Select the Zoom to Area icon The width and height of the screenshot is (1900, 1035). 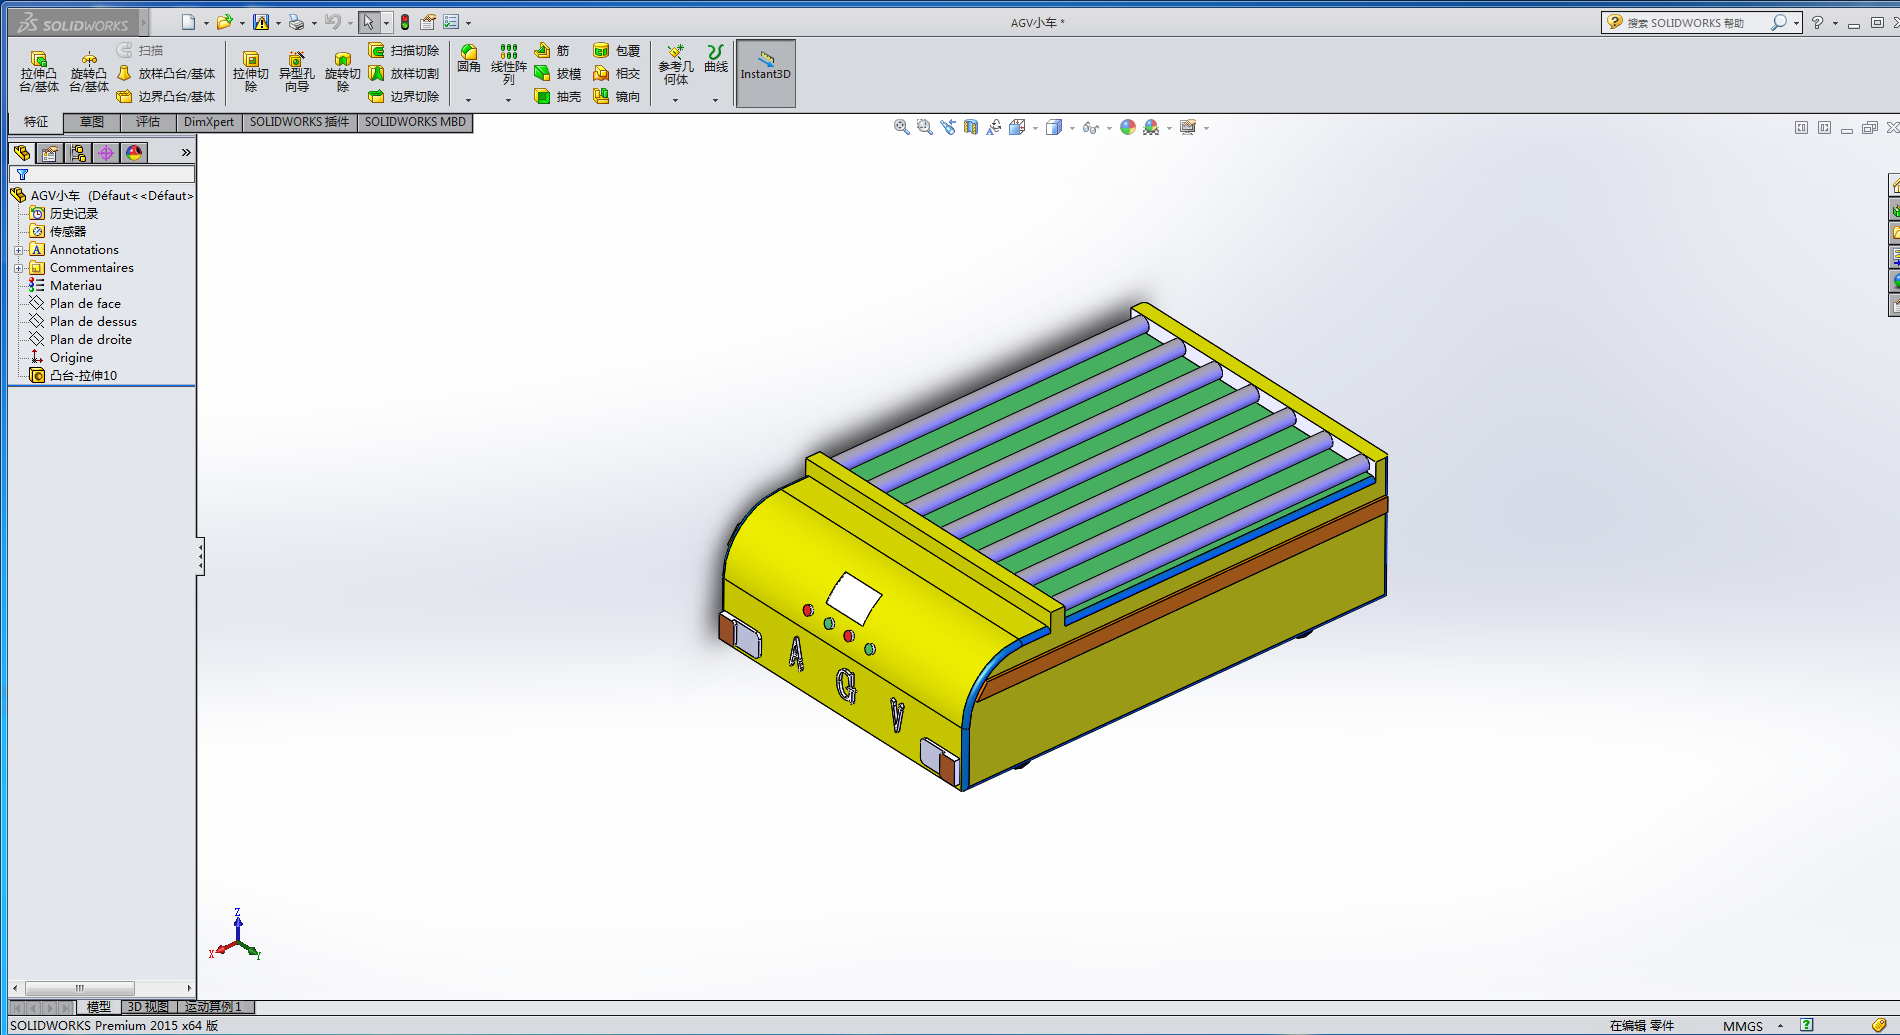coord(925,127)
